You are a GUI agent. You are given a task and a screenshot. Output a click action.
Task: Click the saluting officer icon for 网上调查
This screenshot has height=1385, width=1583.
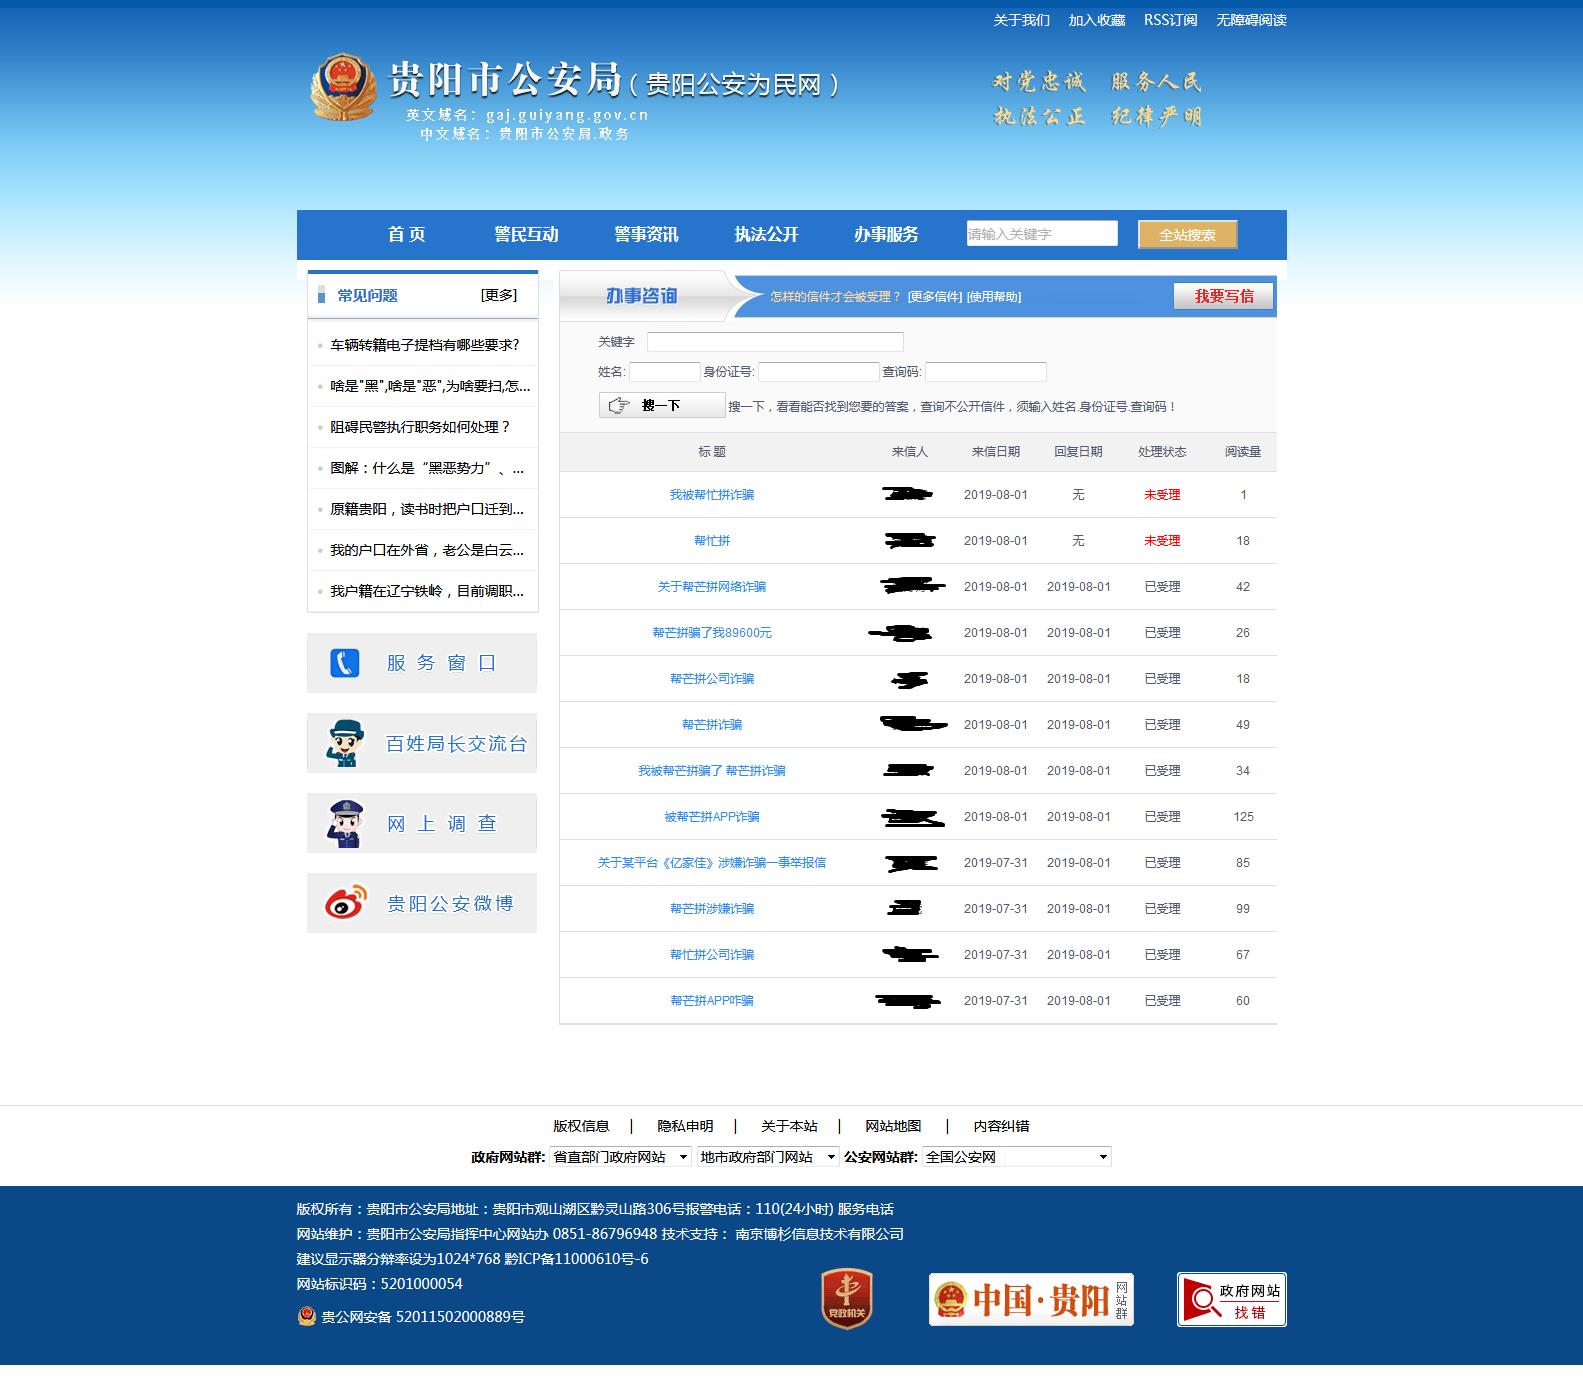[345, 823]
